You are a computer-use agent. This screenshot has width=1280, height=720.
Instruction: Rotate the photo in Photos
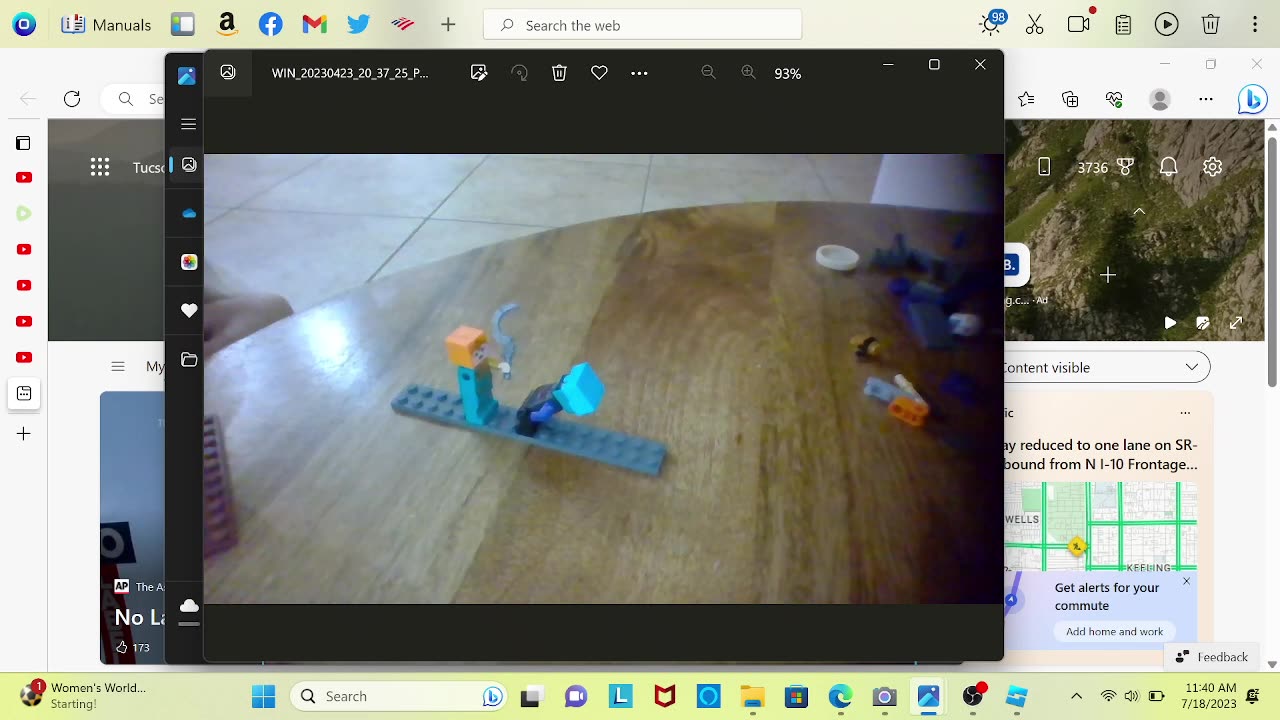tap(519, 73)
